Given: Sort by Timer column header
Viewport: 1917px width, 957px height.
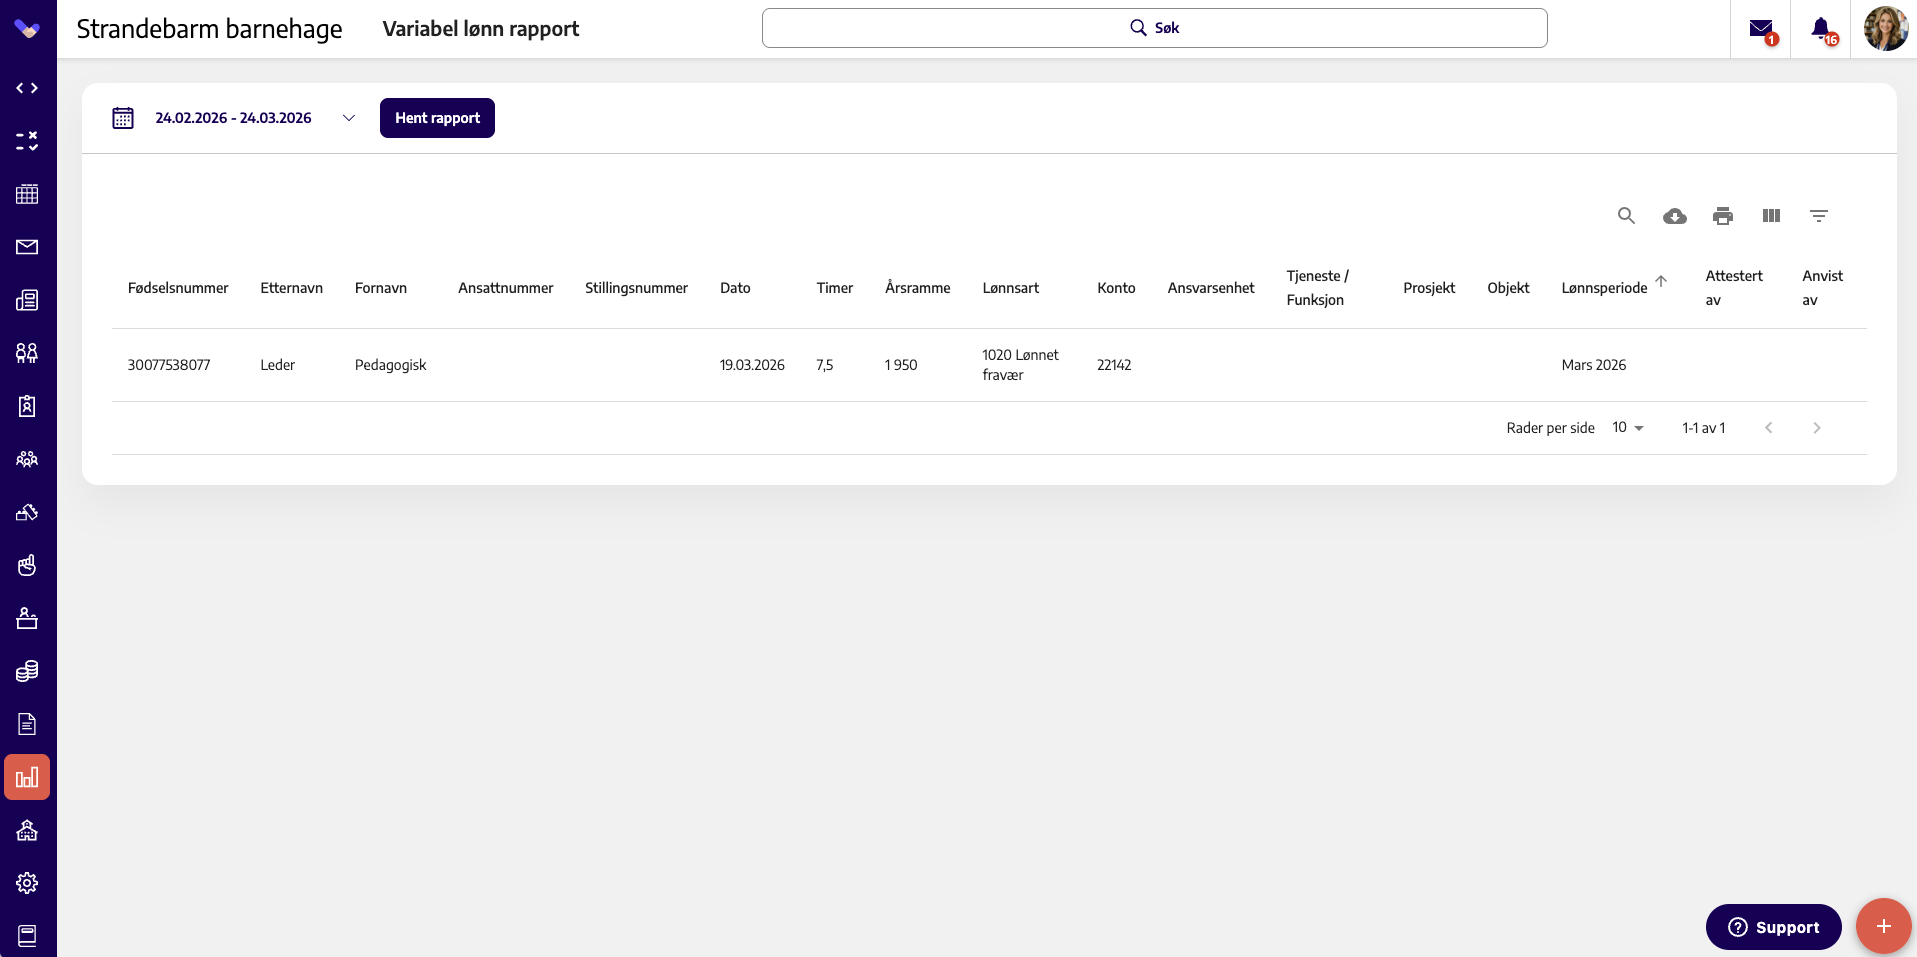Looking at the screenshot, I should [835, 288].
